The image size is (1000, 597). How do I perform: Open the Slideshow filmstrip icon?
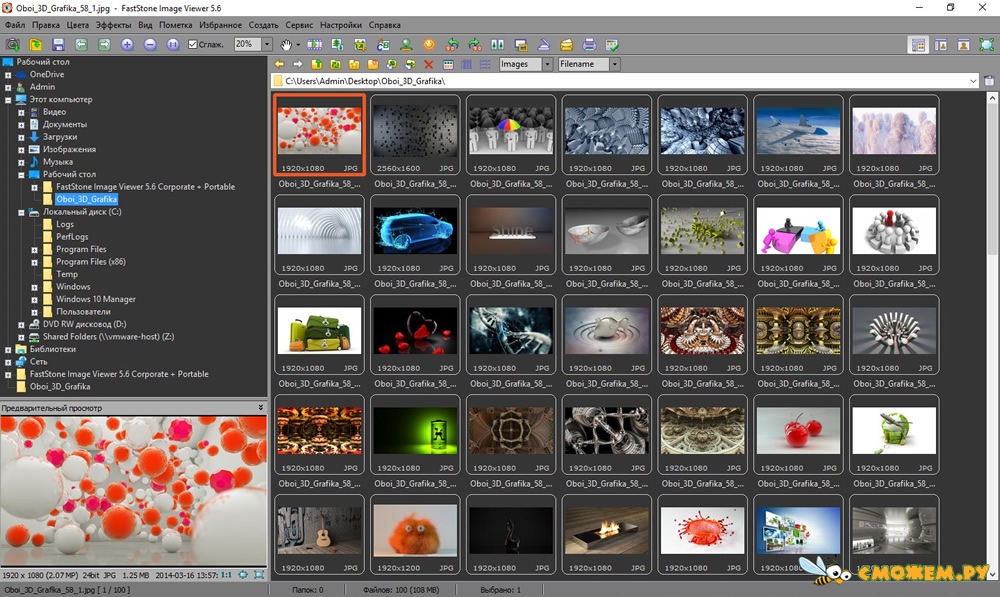click(314, 45)
